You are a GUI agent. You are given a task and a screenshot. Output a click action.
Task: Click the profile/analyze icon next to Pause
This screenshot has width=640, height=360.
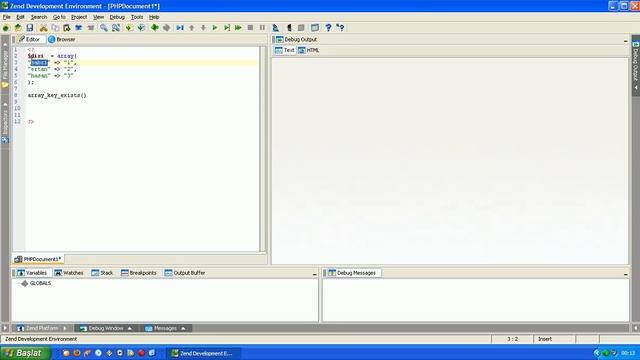point(276,28)
